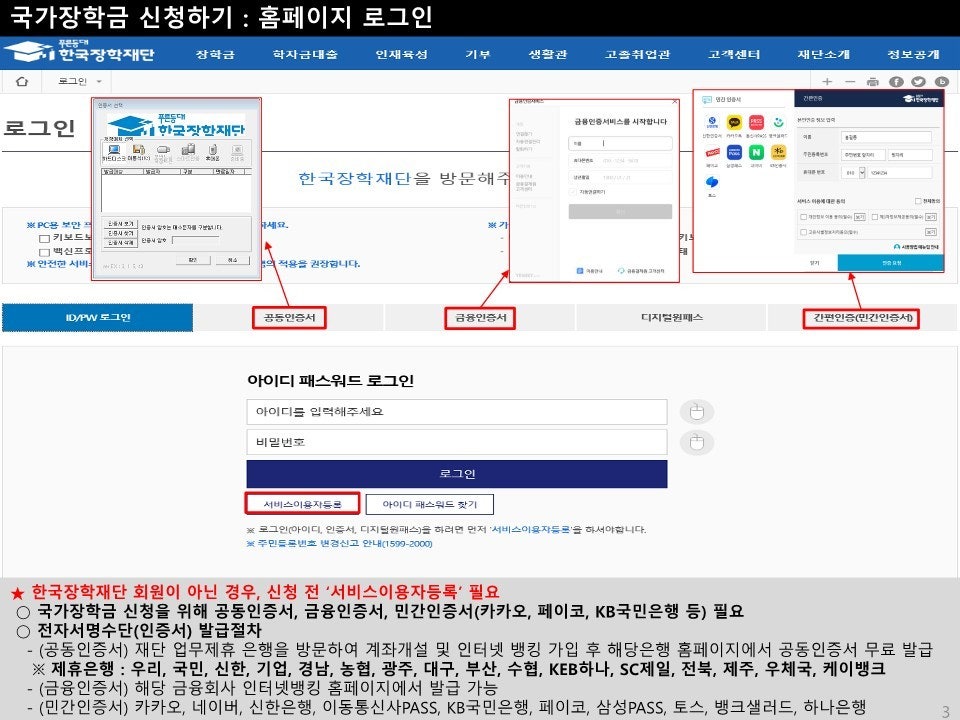Open the 고객센터 menu
960x720 pixels.
(x=734, y=54)
